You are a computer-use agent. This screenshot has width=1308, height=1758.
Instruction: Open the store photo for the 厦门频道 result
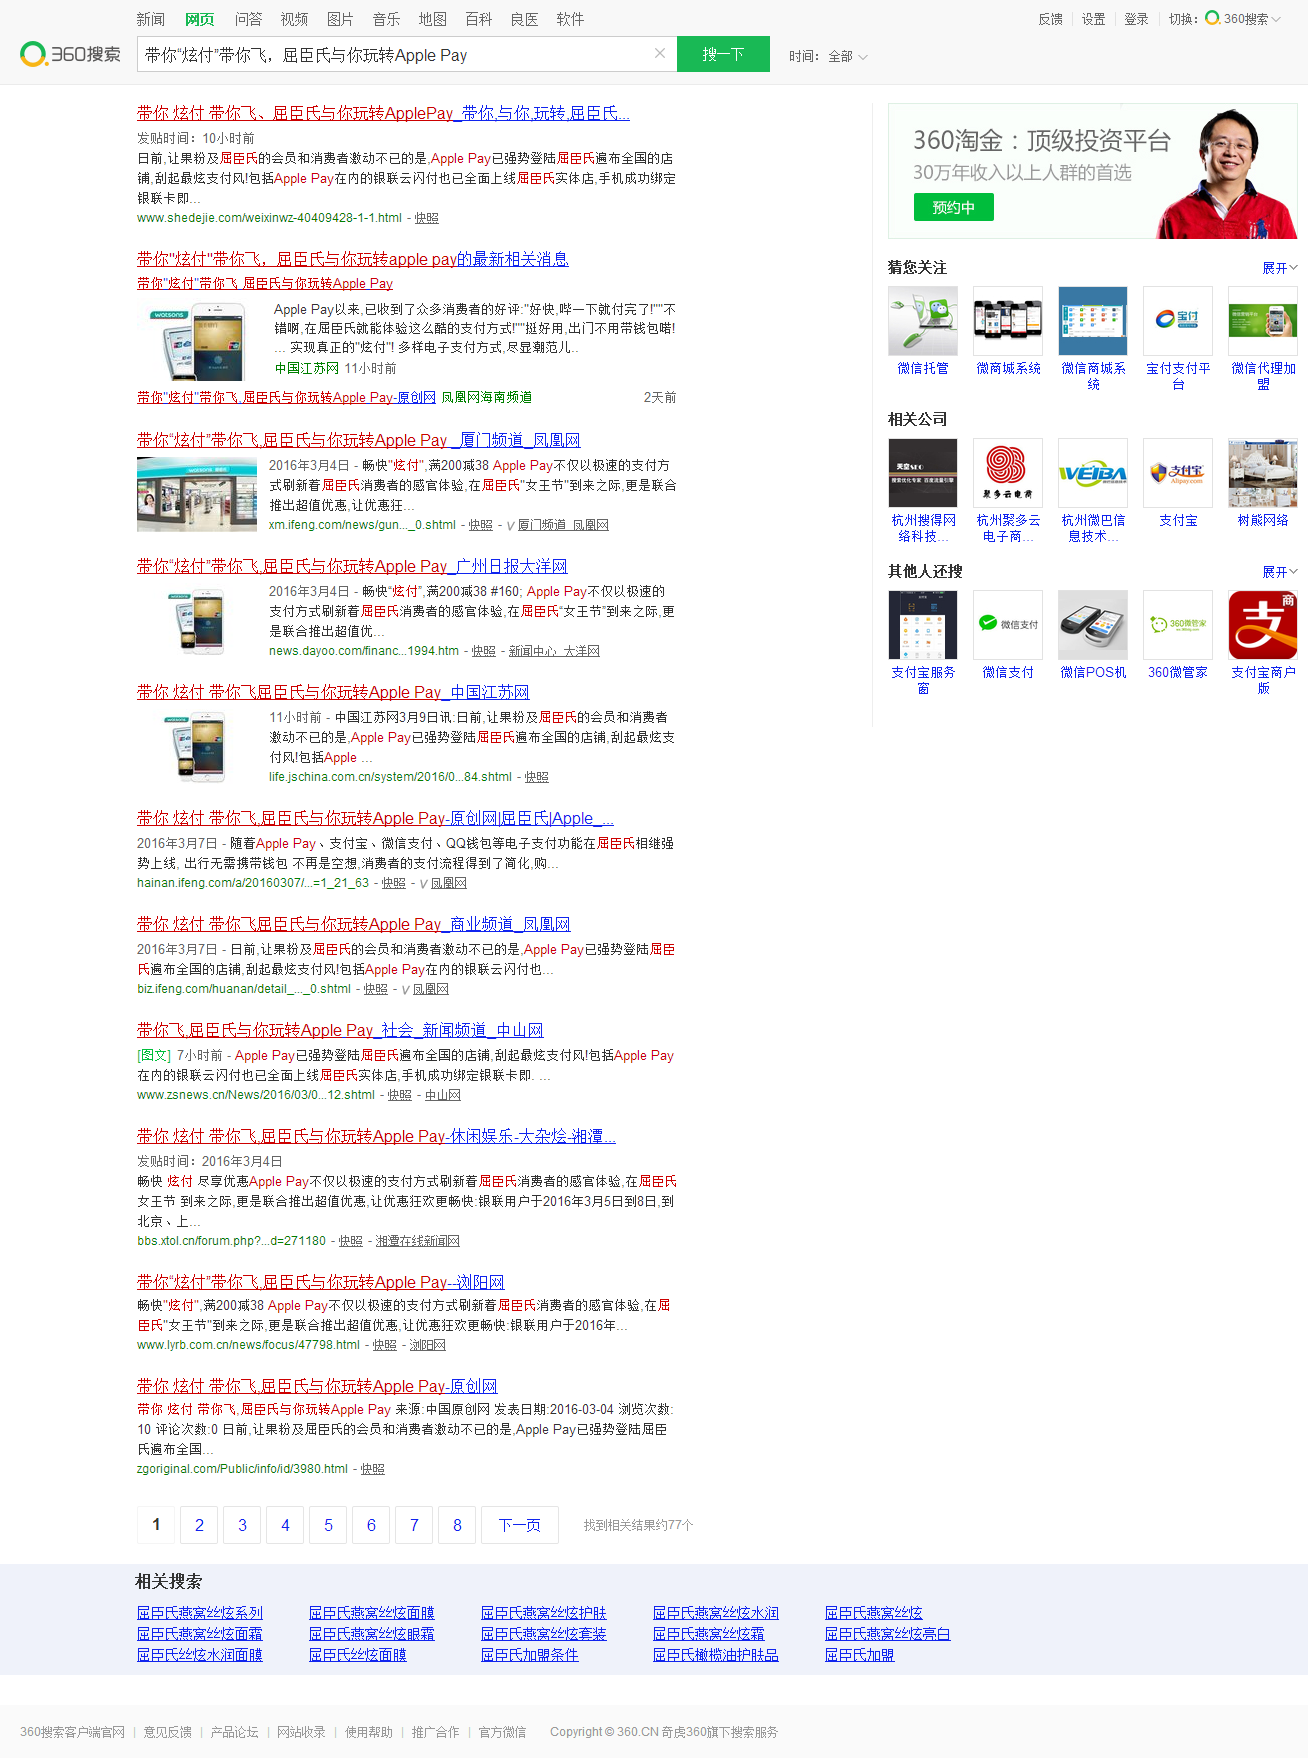(x=197, y=494)
